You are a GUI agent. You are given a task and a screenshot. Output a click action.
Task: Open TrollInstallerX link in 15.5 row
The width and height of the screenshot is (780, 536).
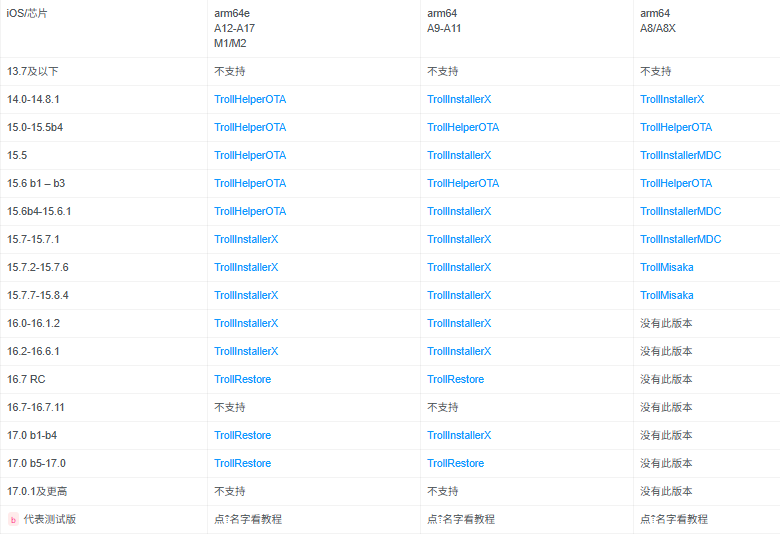click(x=459, y=155)
